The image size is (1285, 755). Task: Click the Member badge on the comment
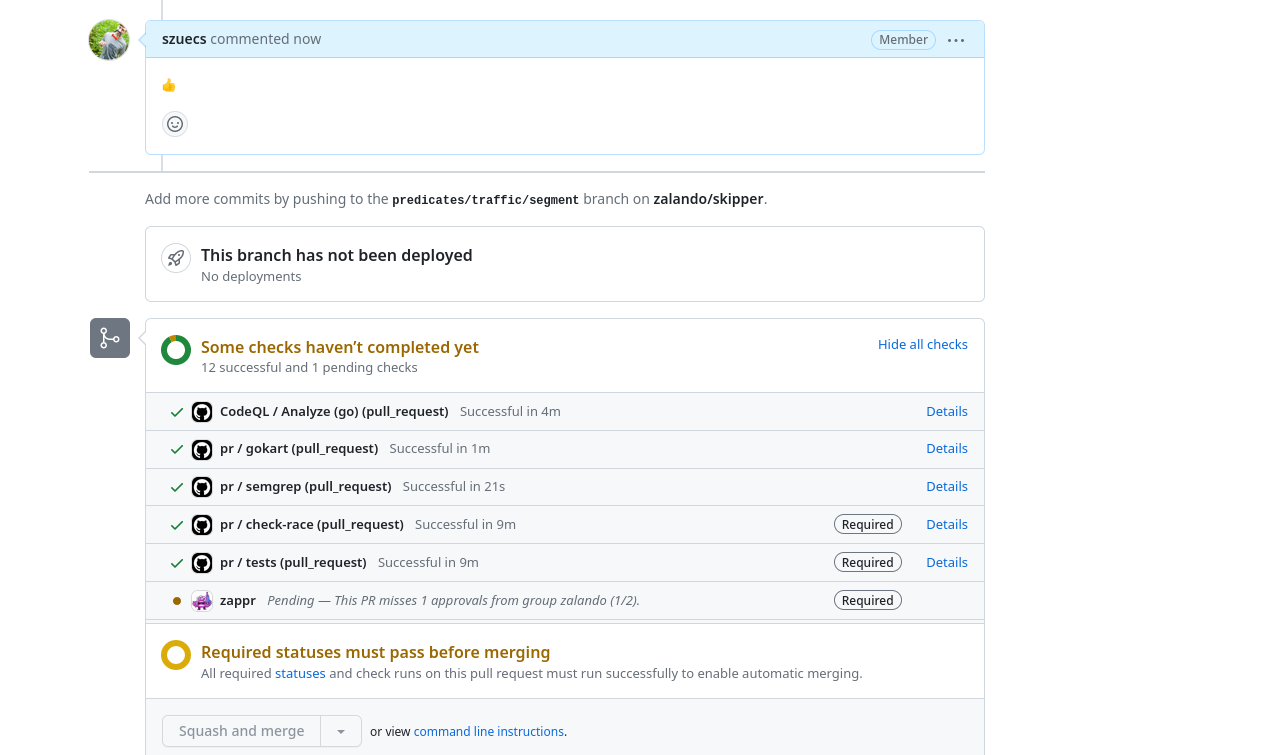coord(902,39)
